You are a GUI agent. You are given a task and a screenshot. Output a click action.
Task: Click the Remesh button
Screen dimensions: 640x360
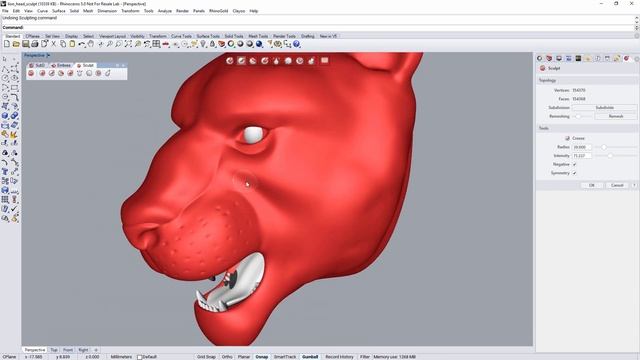click(616, 116)
